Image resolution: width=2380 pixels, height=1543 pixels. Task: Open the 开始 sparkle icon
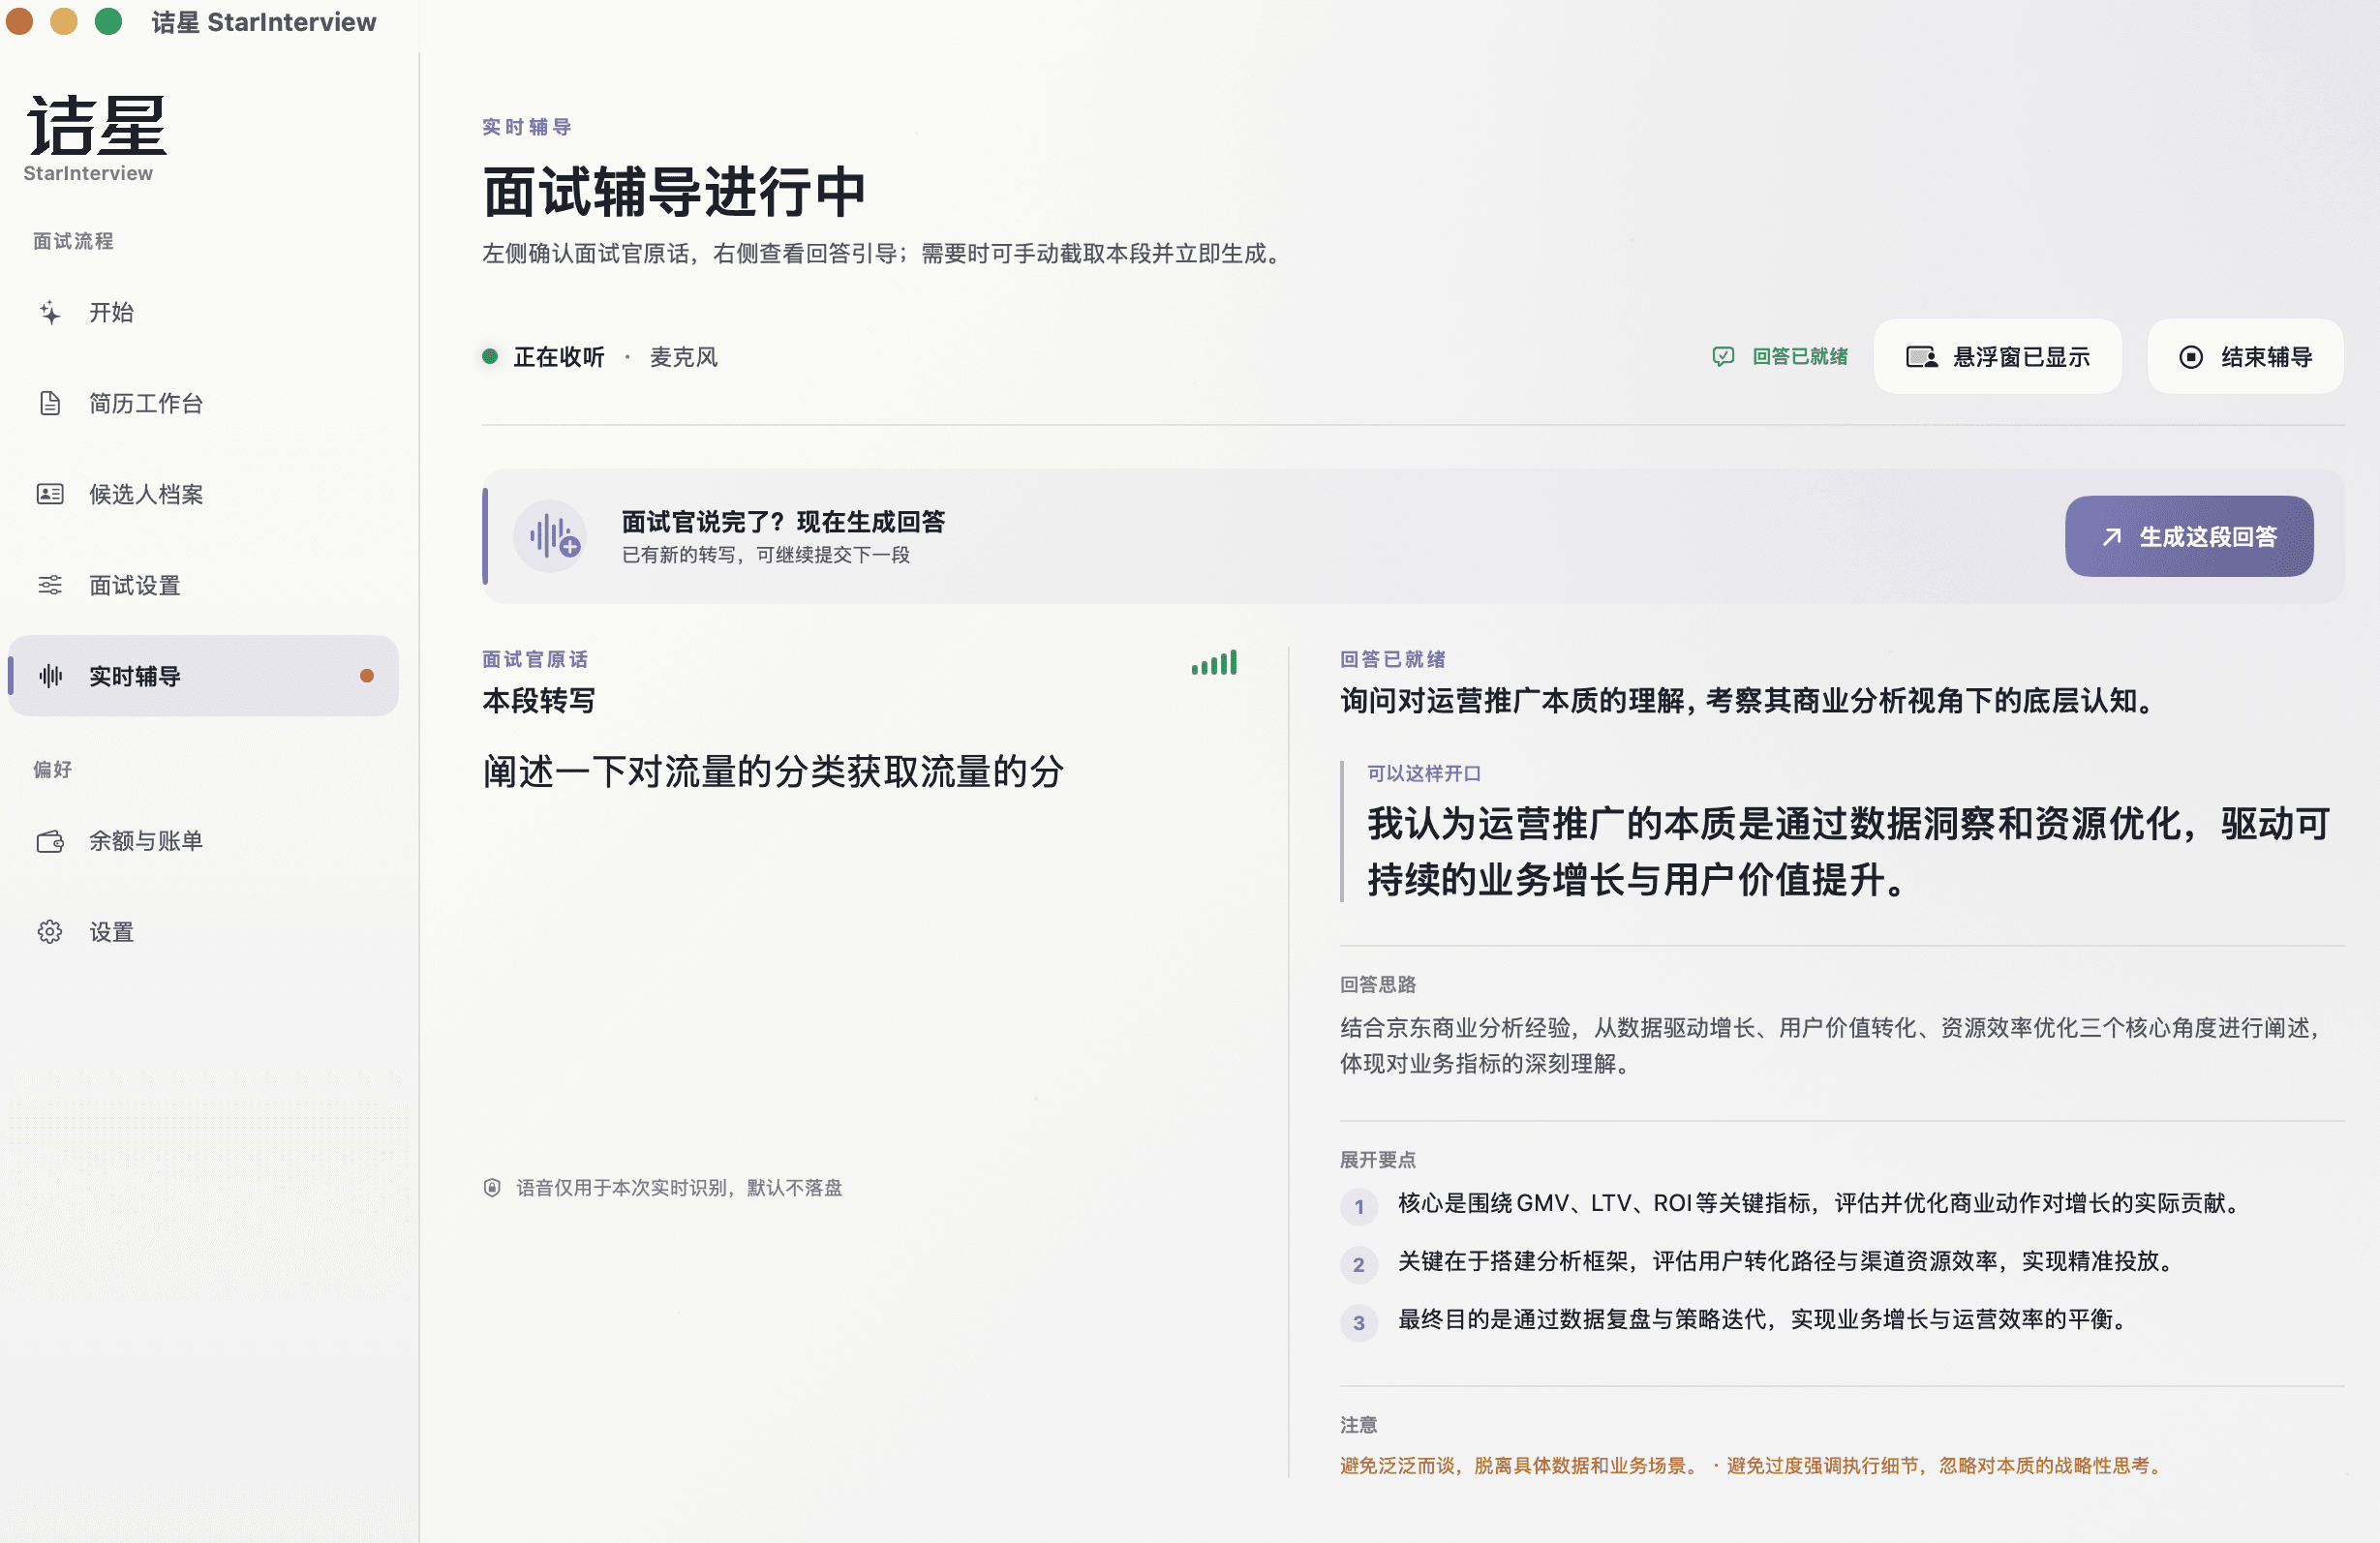coord(50,313)
